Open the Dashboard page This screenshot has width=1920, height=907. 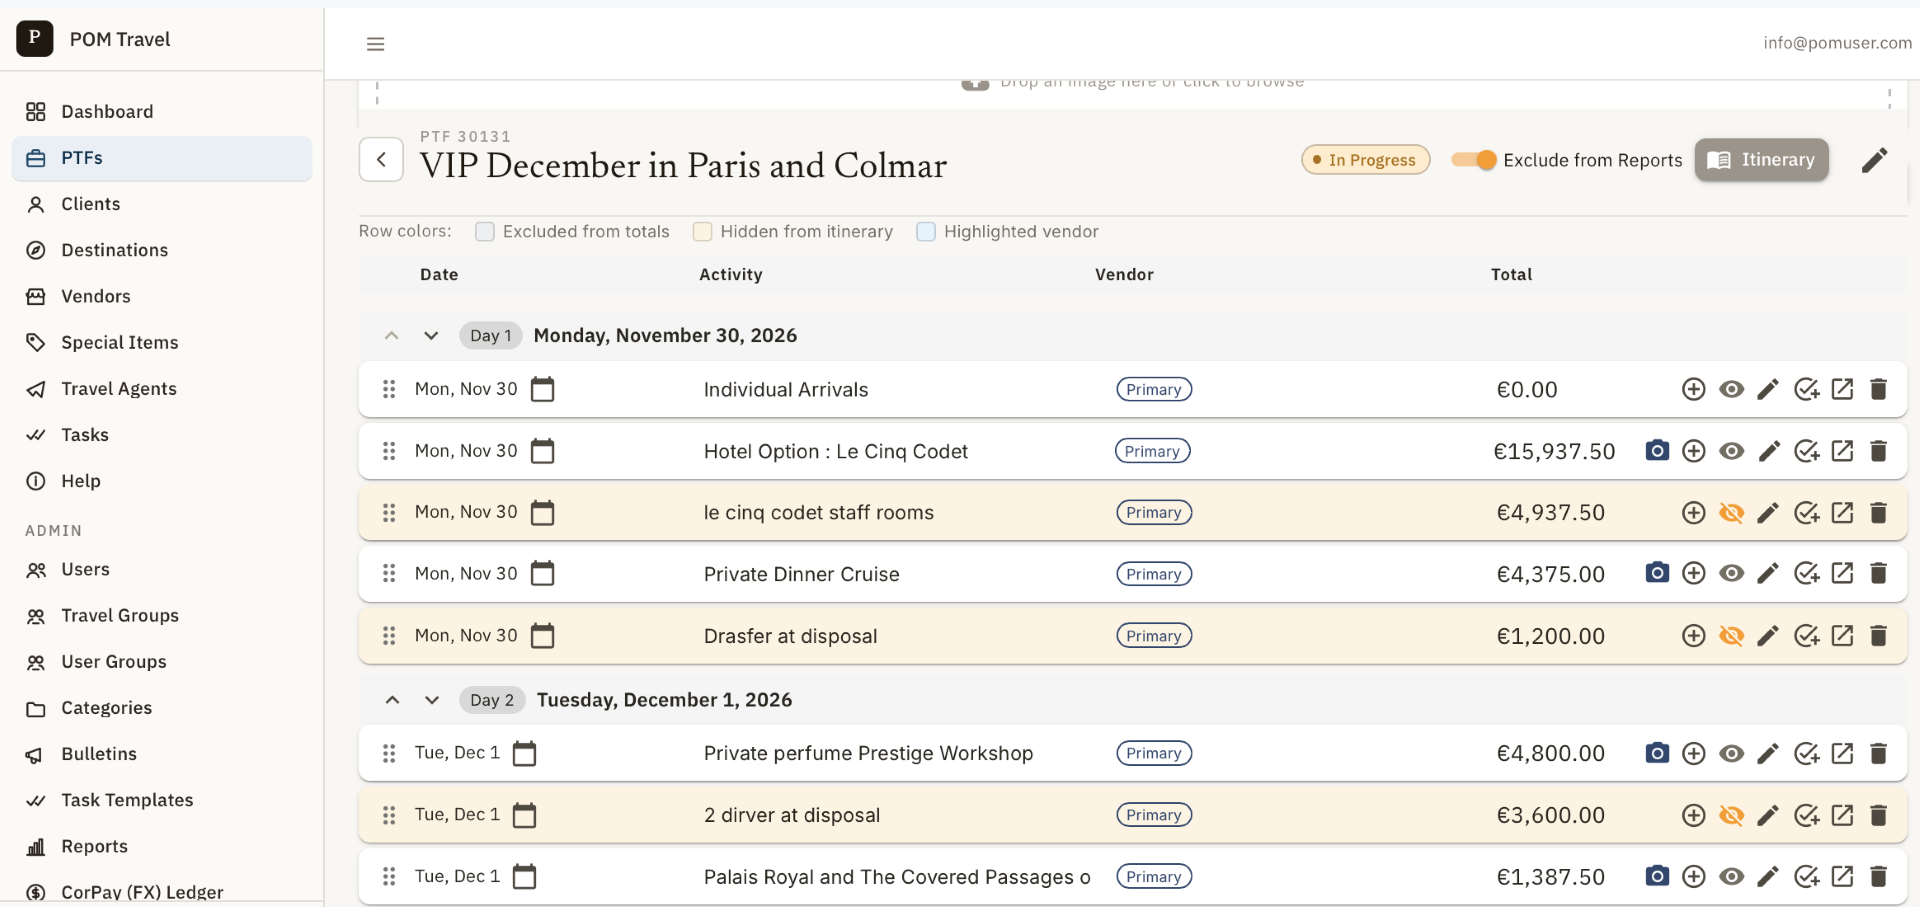[162, 112]
